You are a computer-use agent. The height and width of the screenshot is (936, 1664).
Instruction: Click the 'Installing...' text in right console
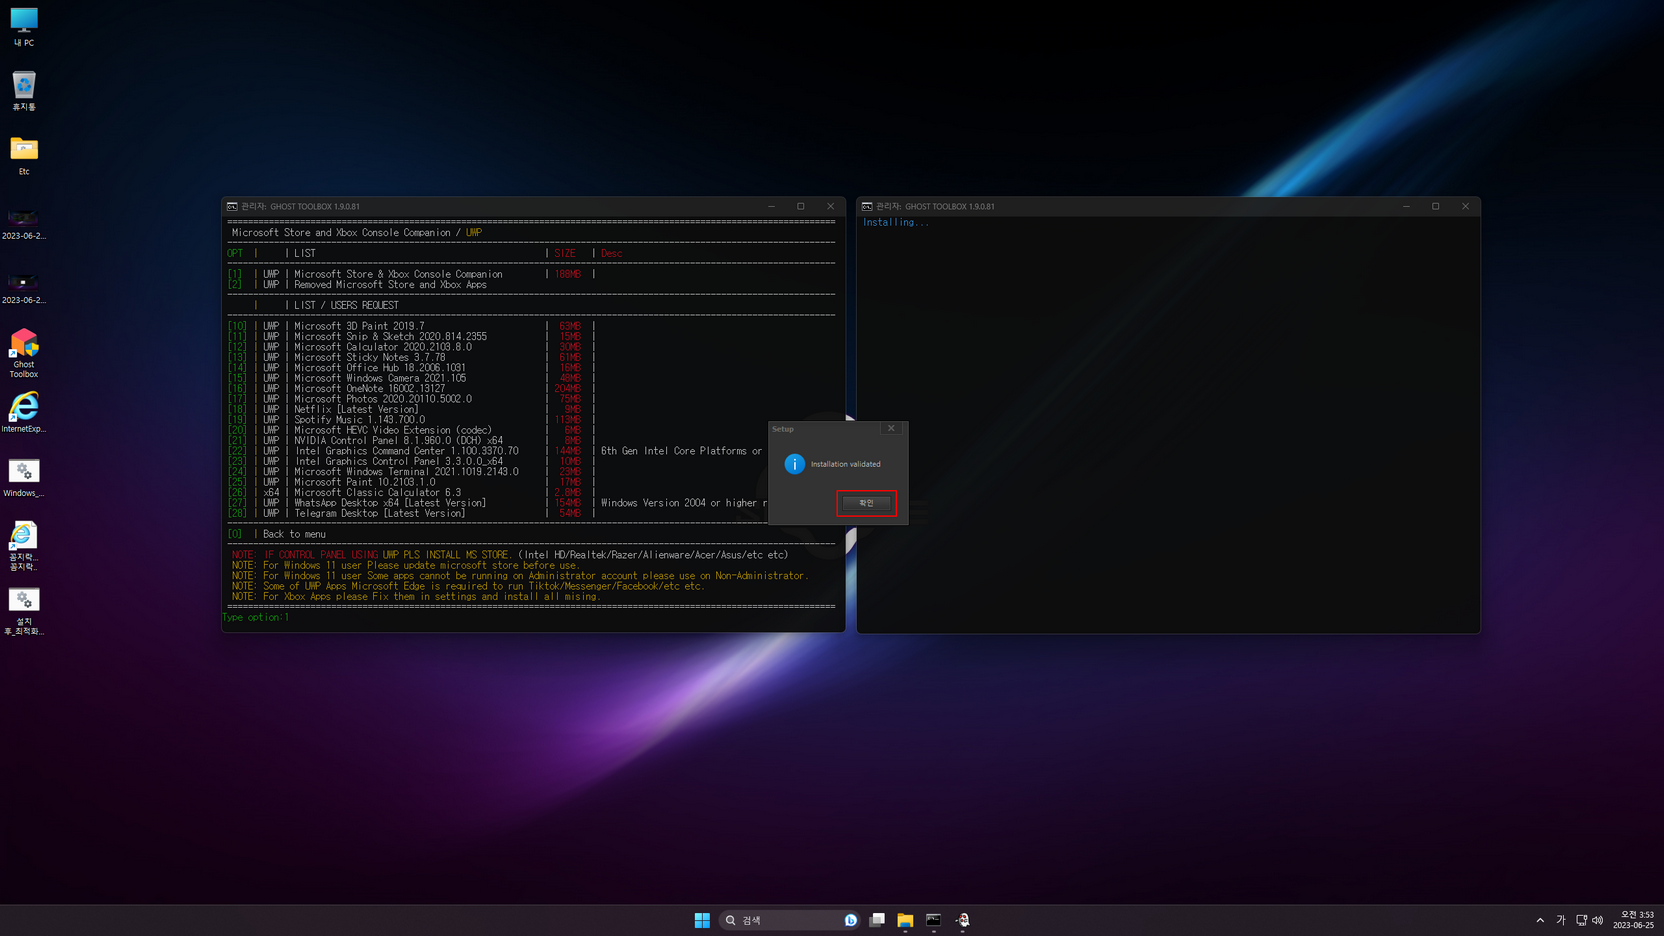click(895, 222)
